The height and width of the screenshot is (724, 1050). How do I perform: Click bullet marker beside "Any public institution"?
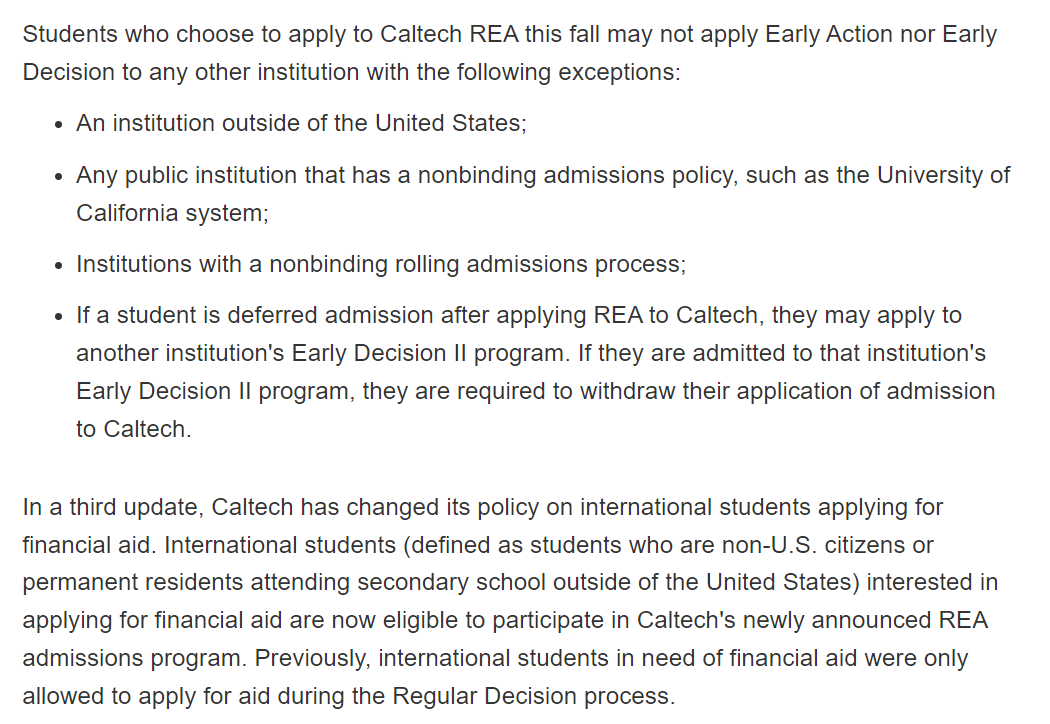point(58,177)
